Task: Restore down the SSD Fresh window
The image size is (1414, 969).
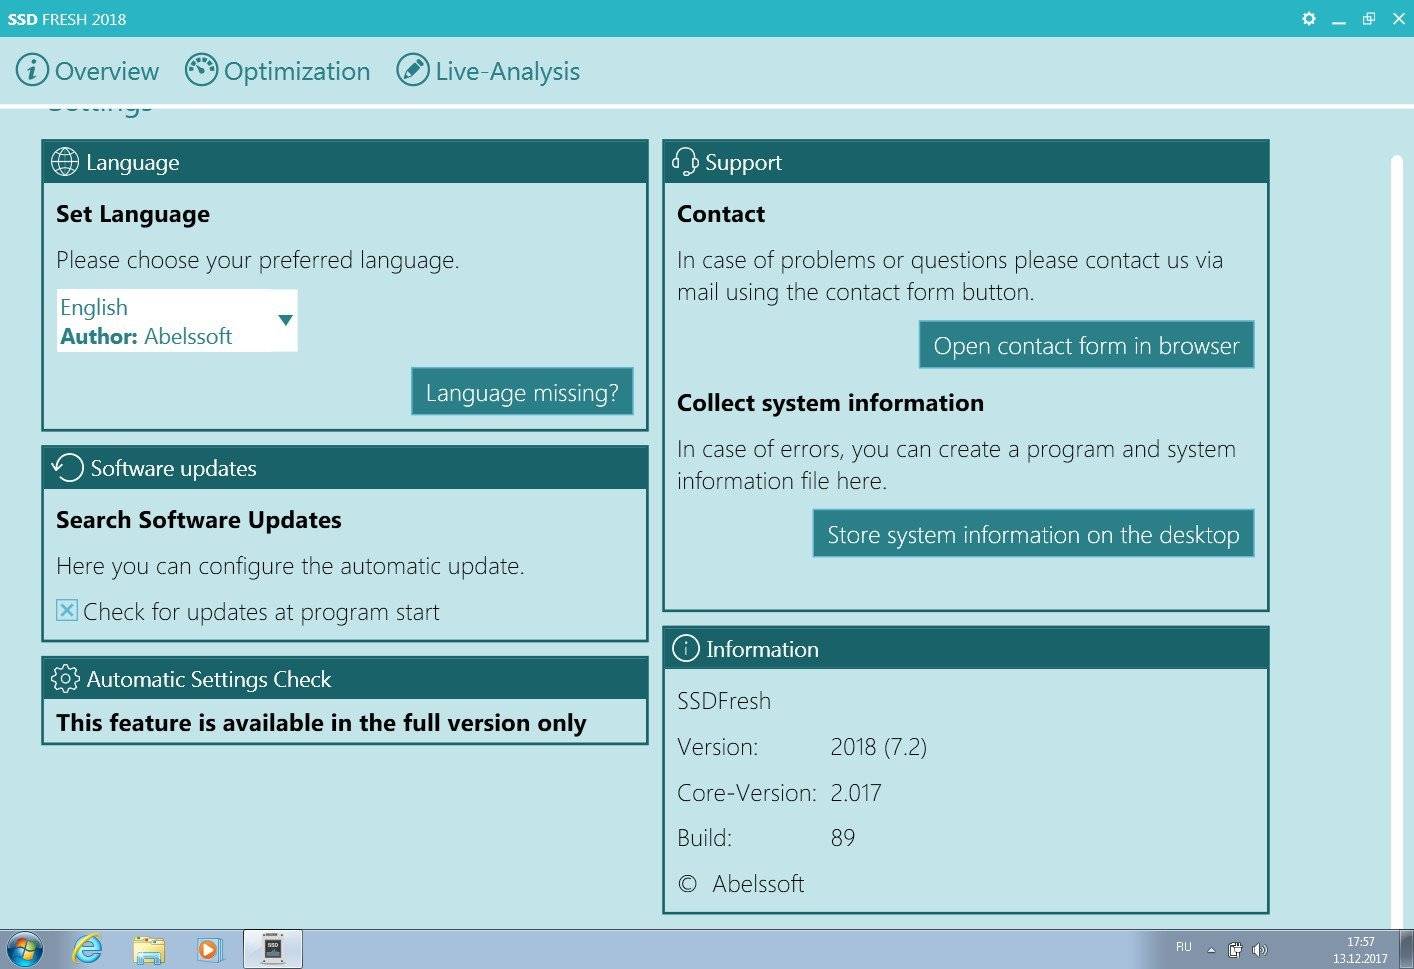Action: point(1369,19)
